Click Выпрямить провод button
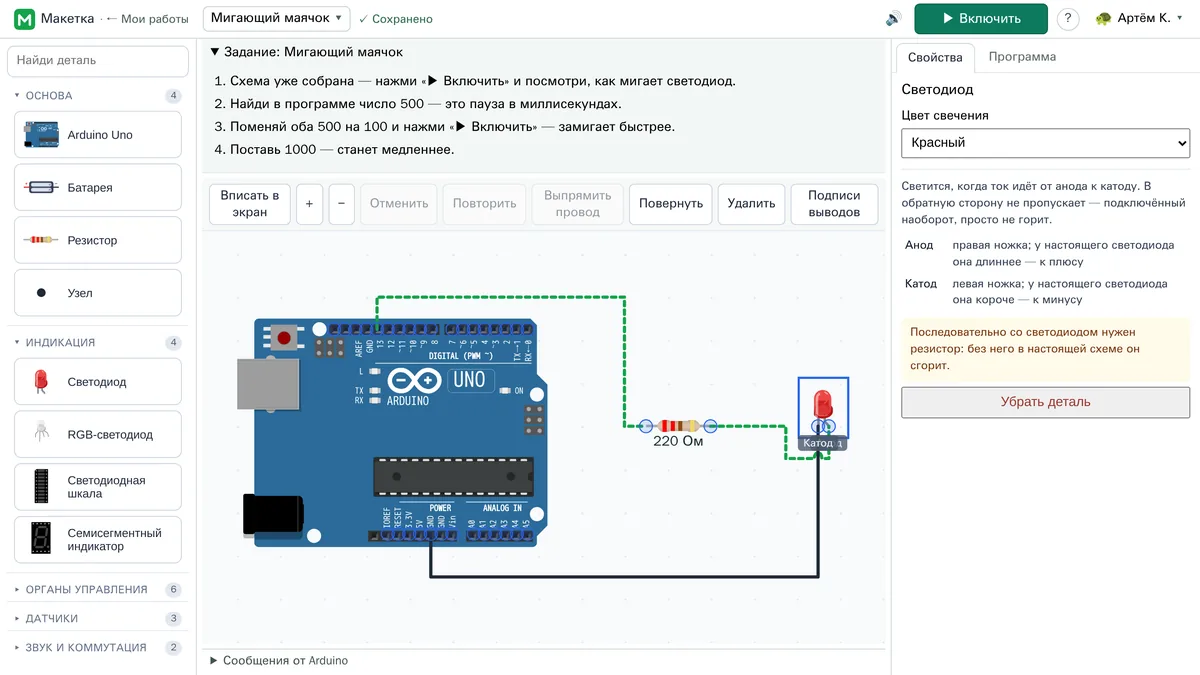This screenshot has height=675, width=1200. click(578, 203)
